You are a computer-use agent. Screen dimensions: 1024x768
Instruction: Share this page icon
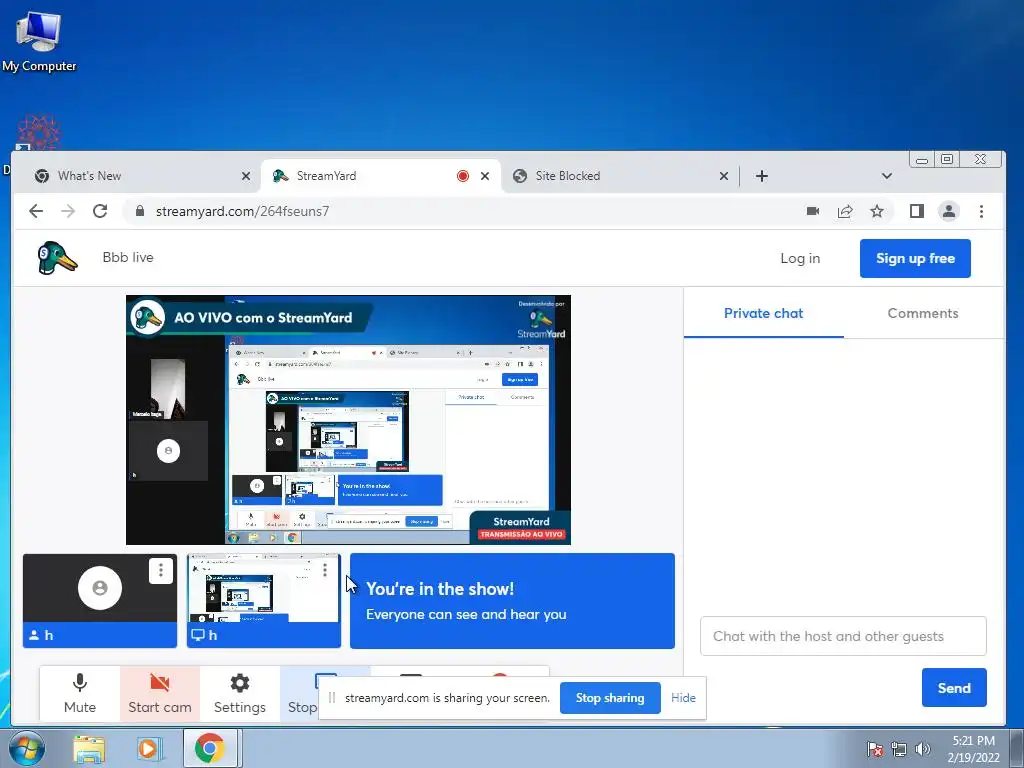(x=844, y=211)
